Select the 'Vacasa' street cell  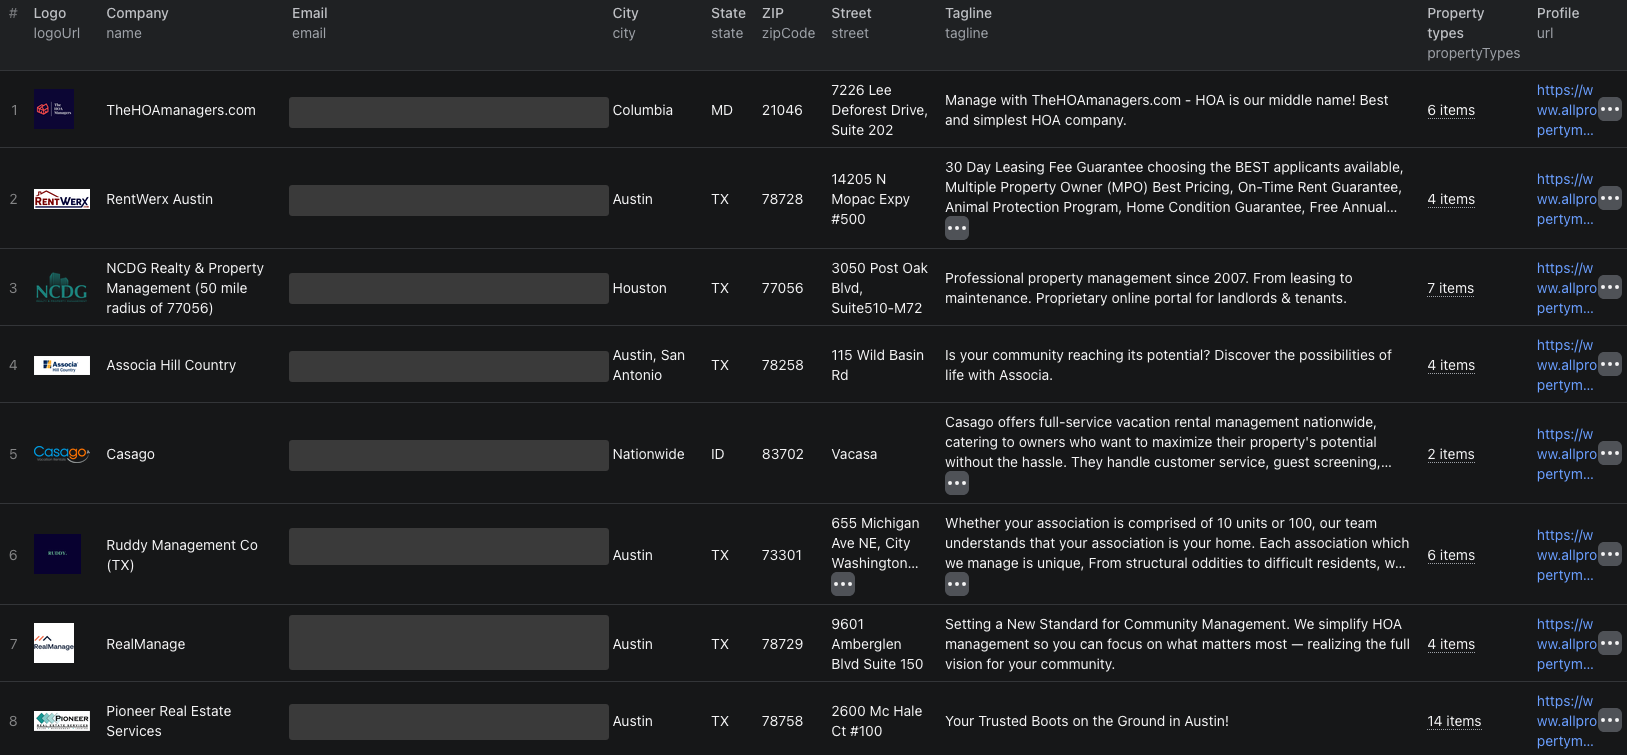[854, 454]
